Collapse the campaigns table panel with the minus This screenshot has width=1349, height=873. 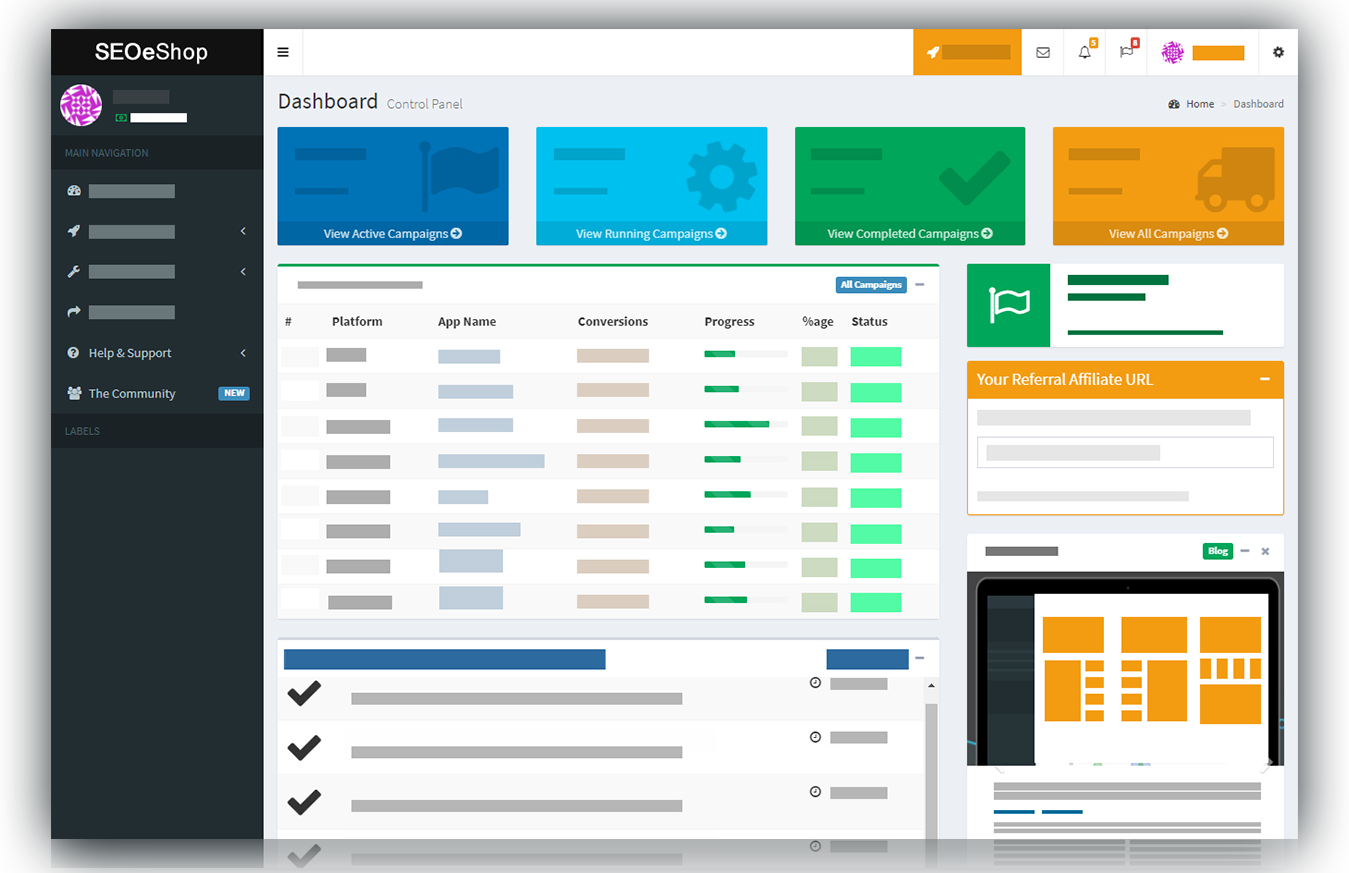click(920, 285)
